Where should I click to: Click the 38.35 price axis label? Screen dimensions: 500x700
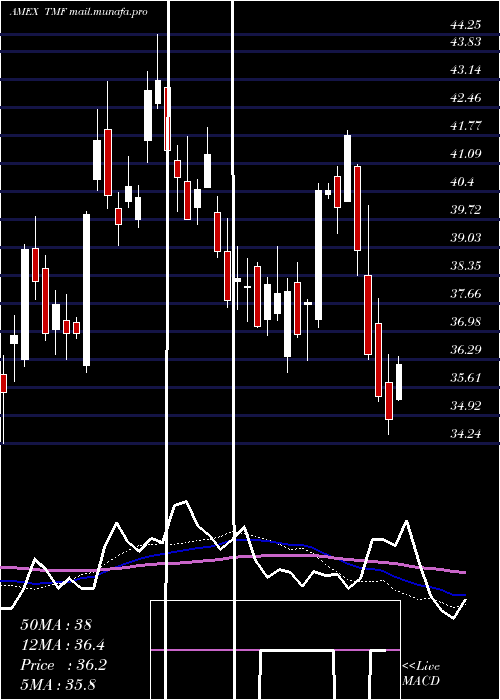pos(466,266)
